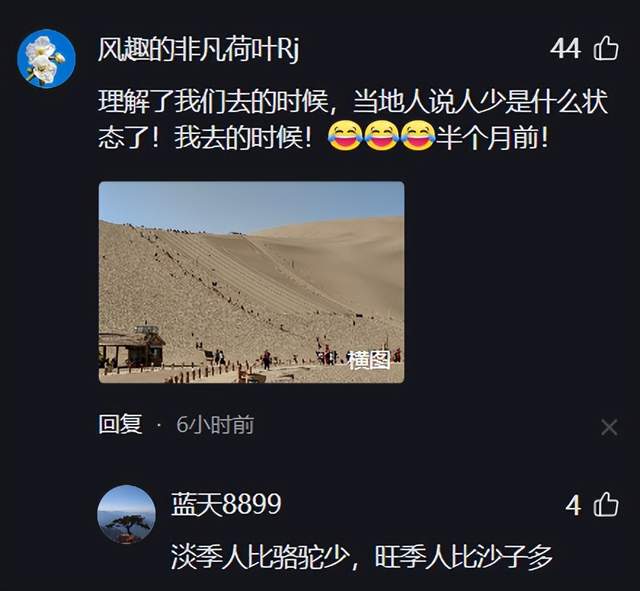Viewport: 640px width, 591px height.
Task: Dismiss the comment with the X icon
Action: coord(609,427)
